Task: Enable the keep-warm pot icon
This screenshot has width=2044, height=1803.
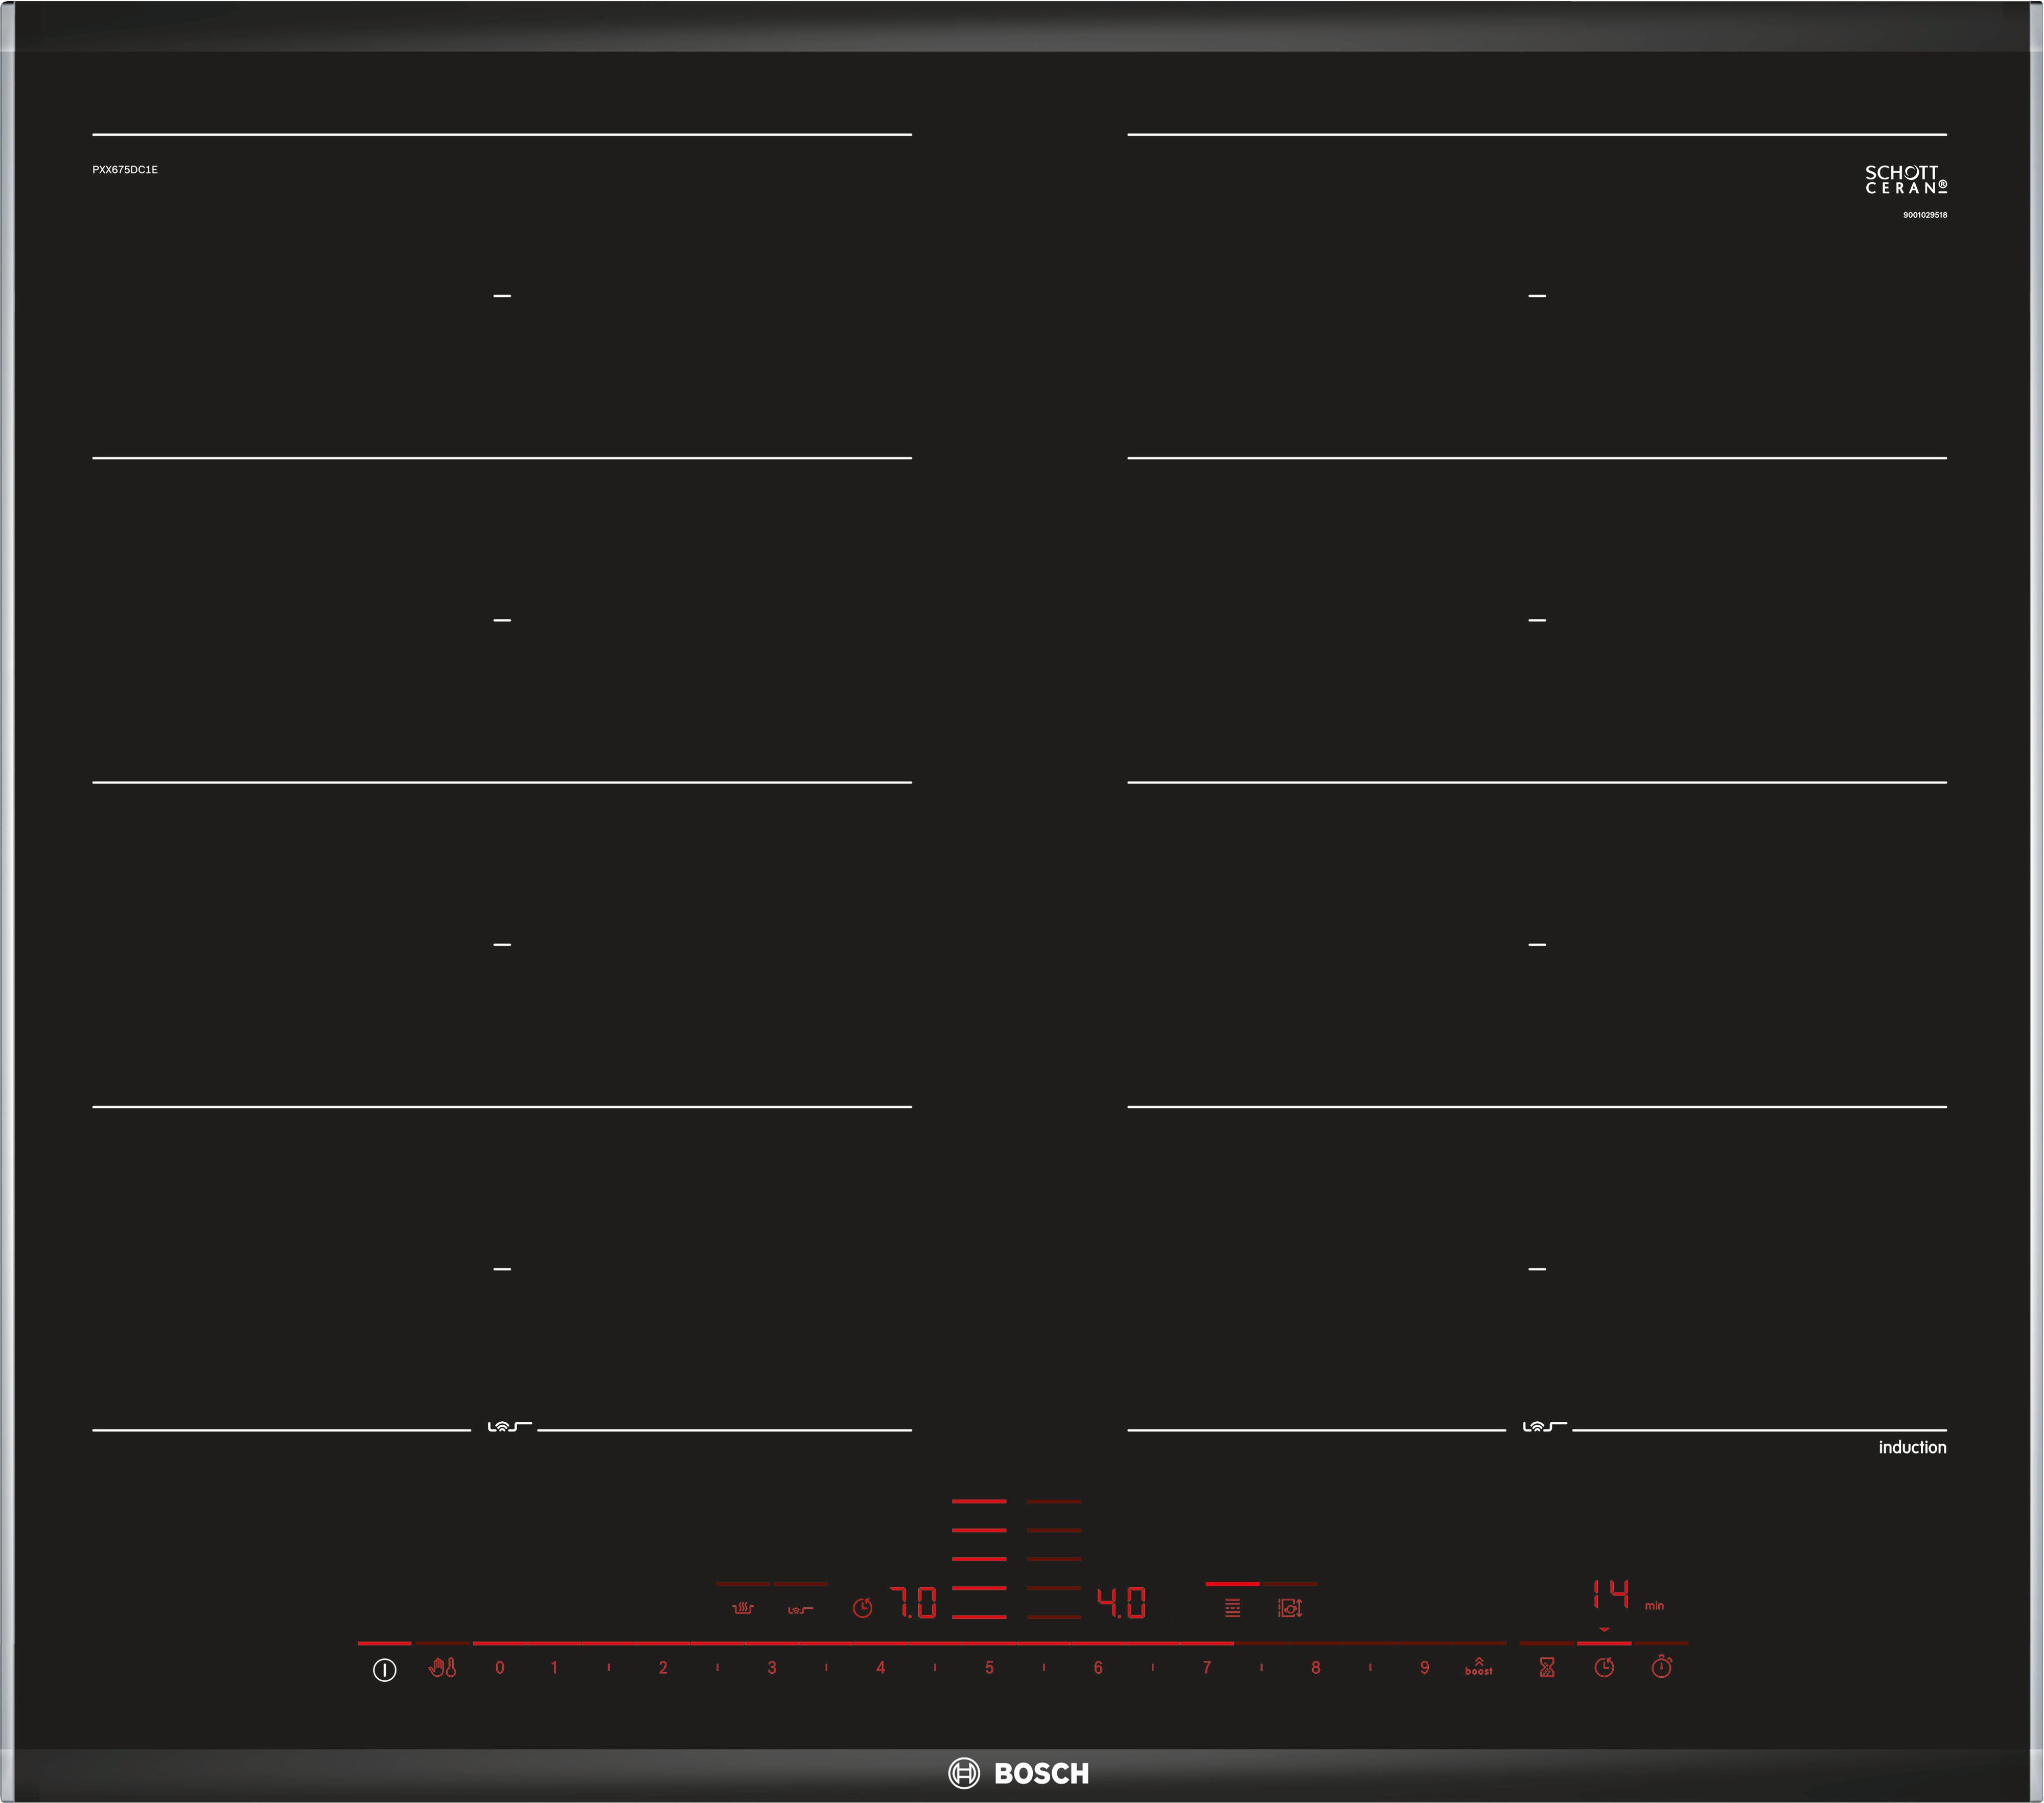Action: click(742, 1608)
